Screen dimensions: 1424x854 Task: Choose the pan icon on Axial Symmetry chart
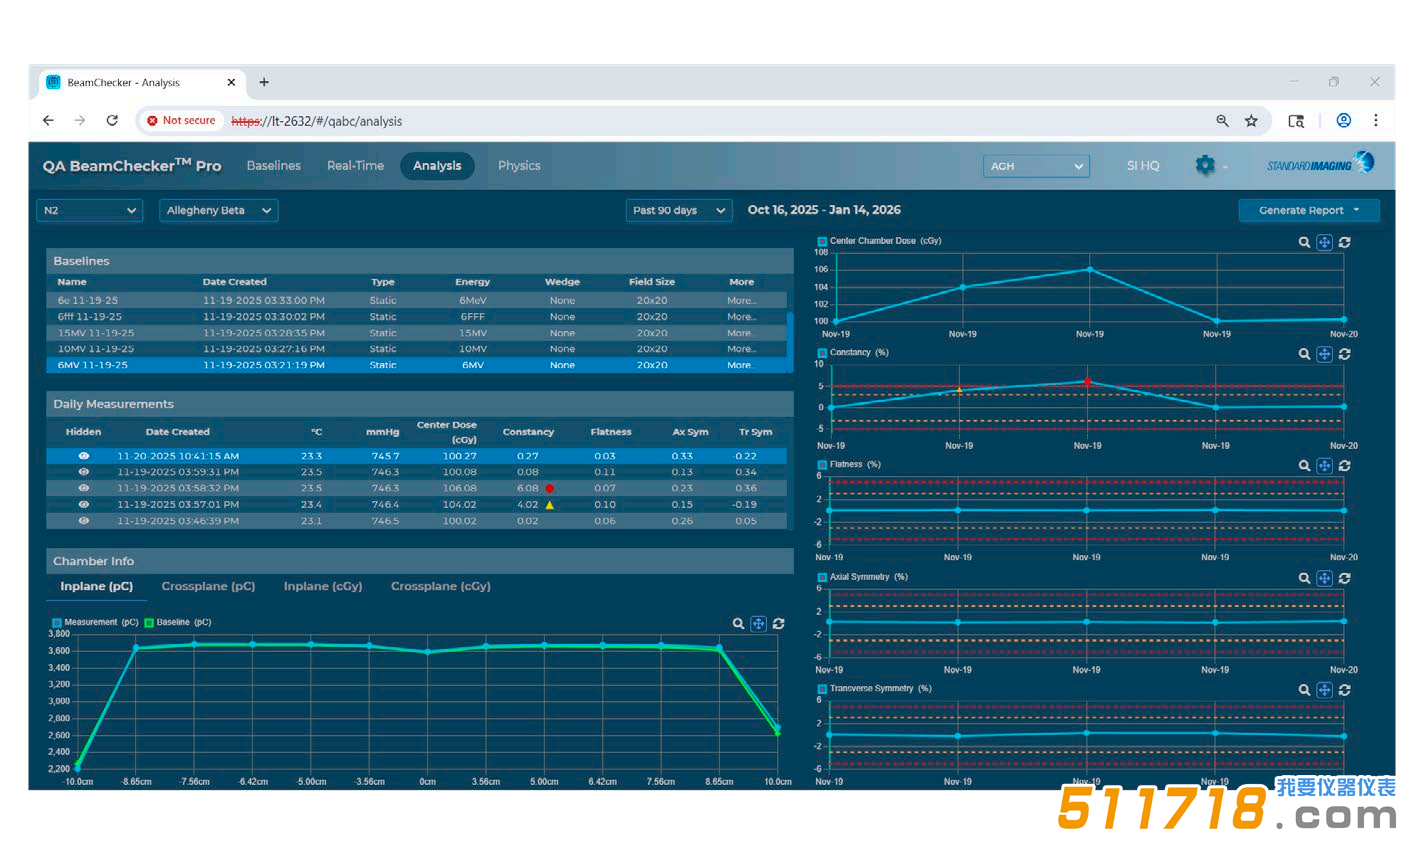point(1324,578)
